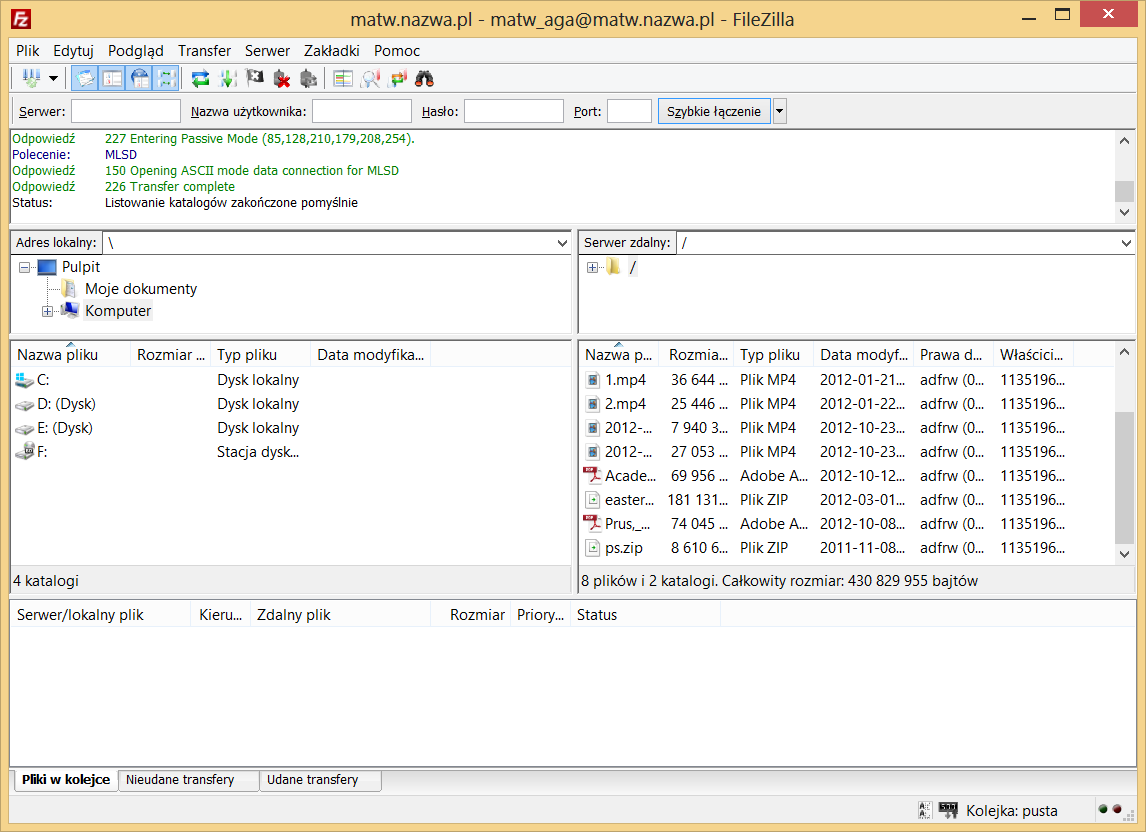
Task: Expand the Adres lokalny path dropdown
Action: [562, 243]
